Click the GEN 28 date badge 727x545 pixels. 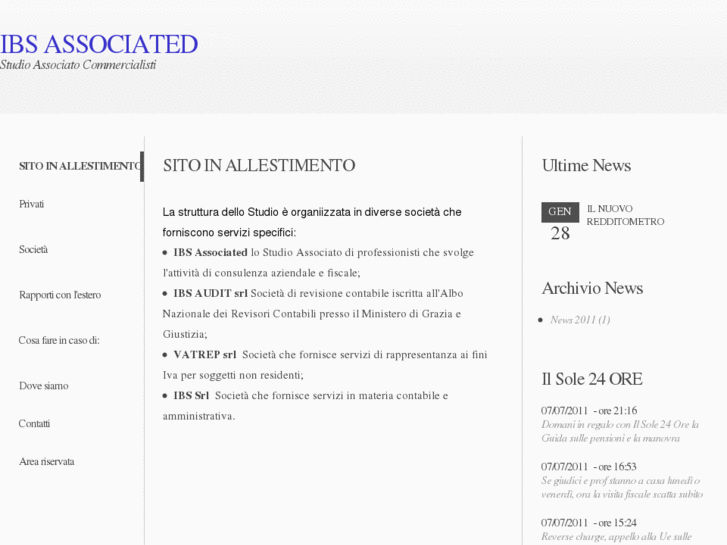pyautogui.click(x=560, y=222)
